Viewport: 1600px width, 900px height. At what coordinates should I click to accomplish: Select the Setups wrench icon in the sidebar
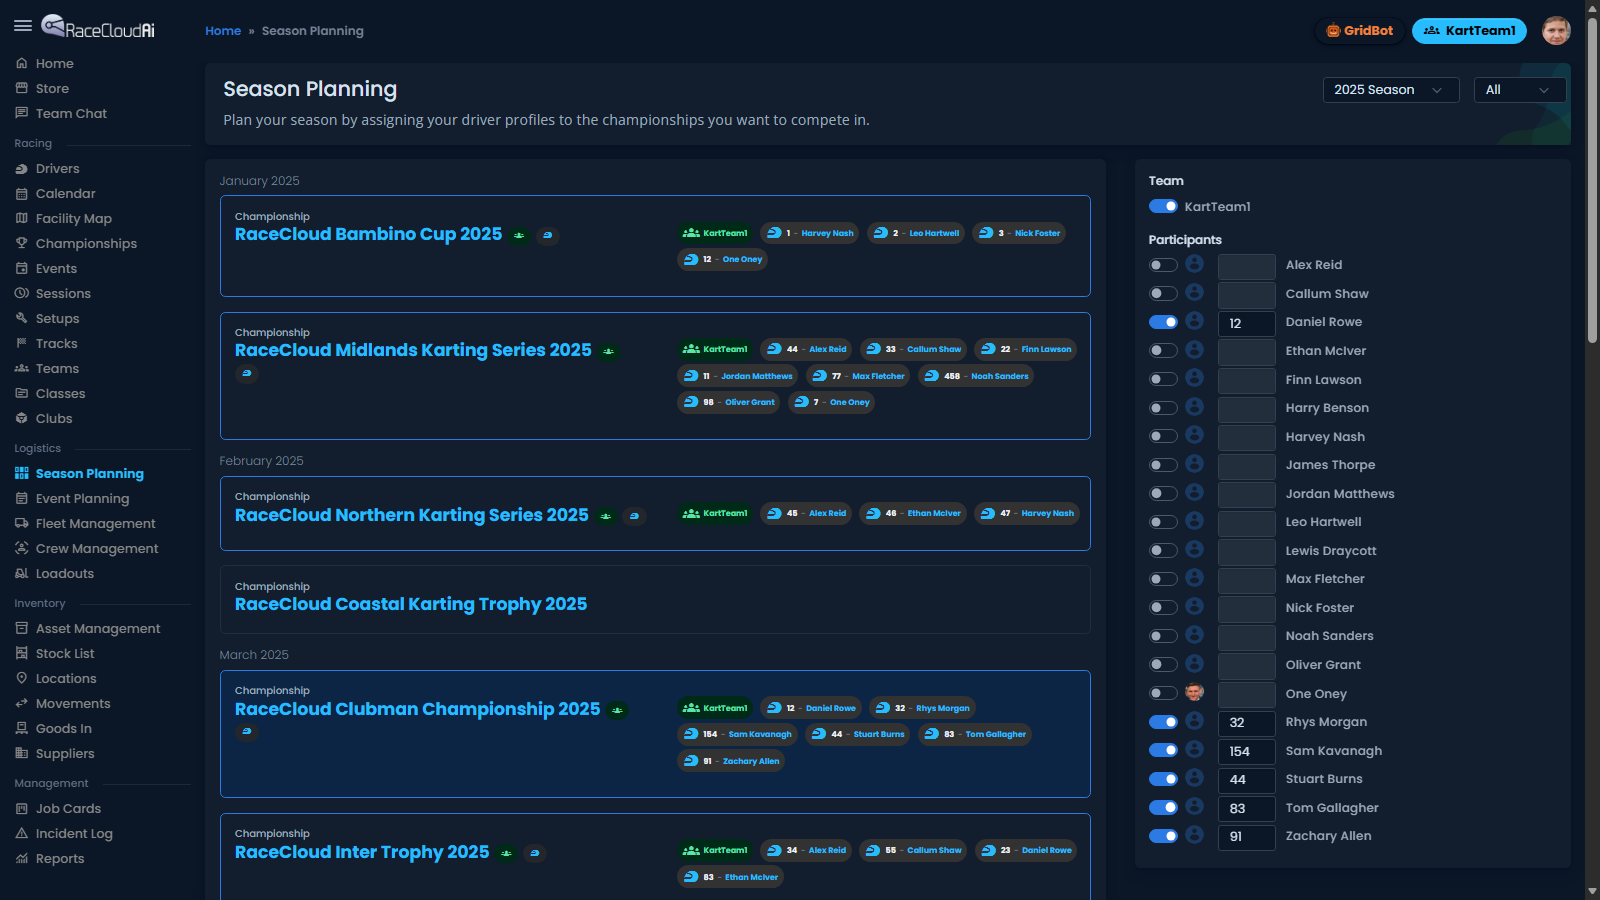pyautogui.click(x=22, y=318)
